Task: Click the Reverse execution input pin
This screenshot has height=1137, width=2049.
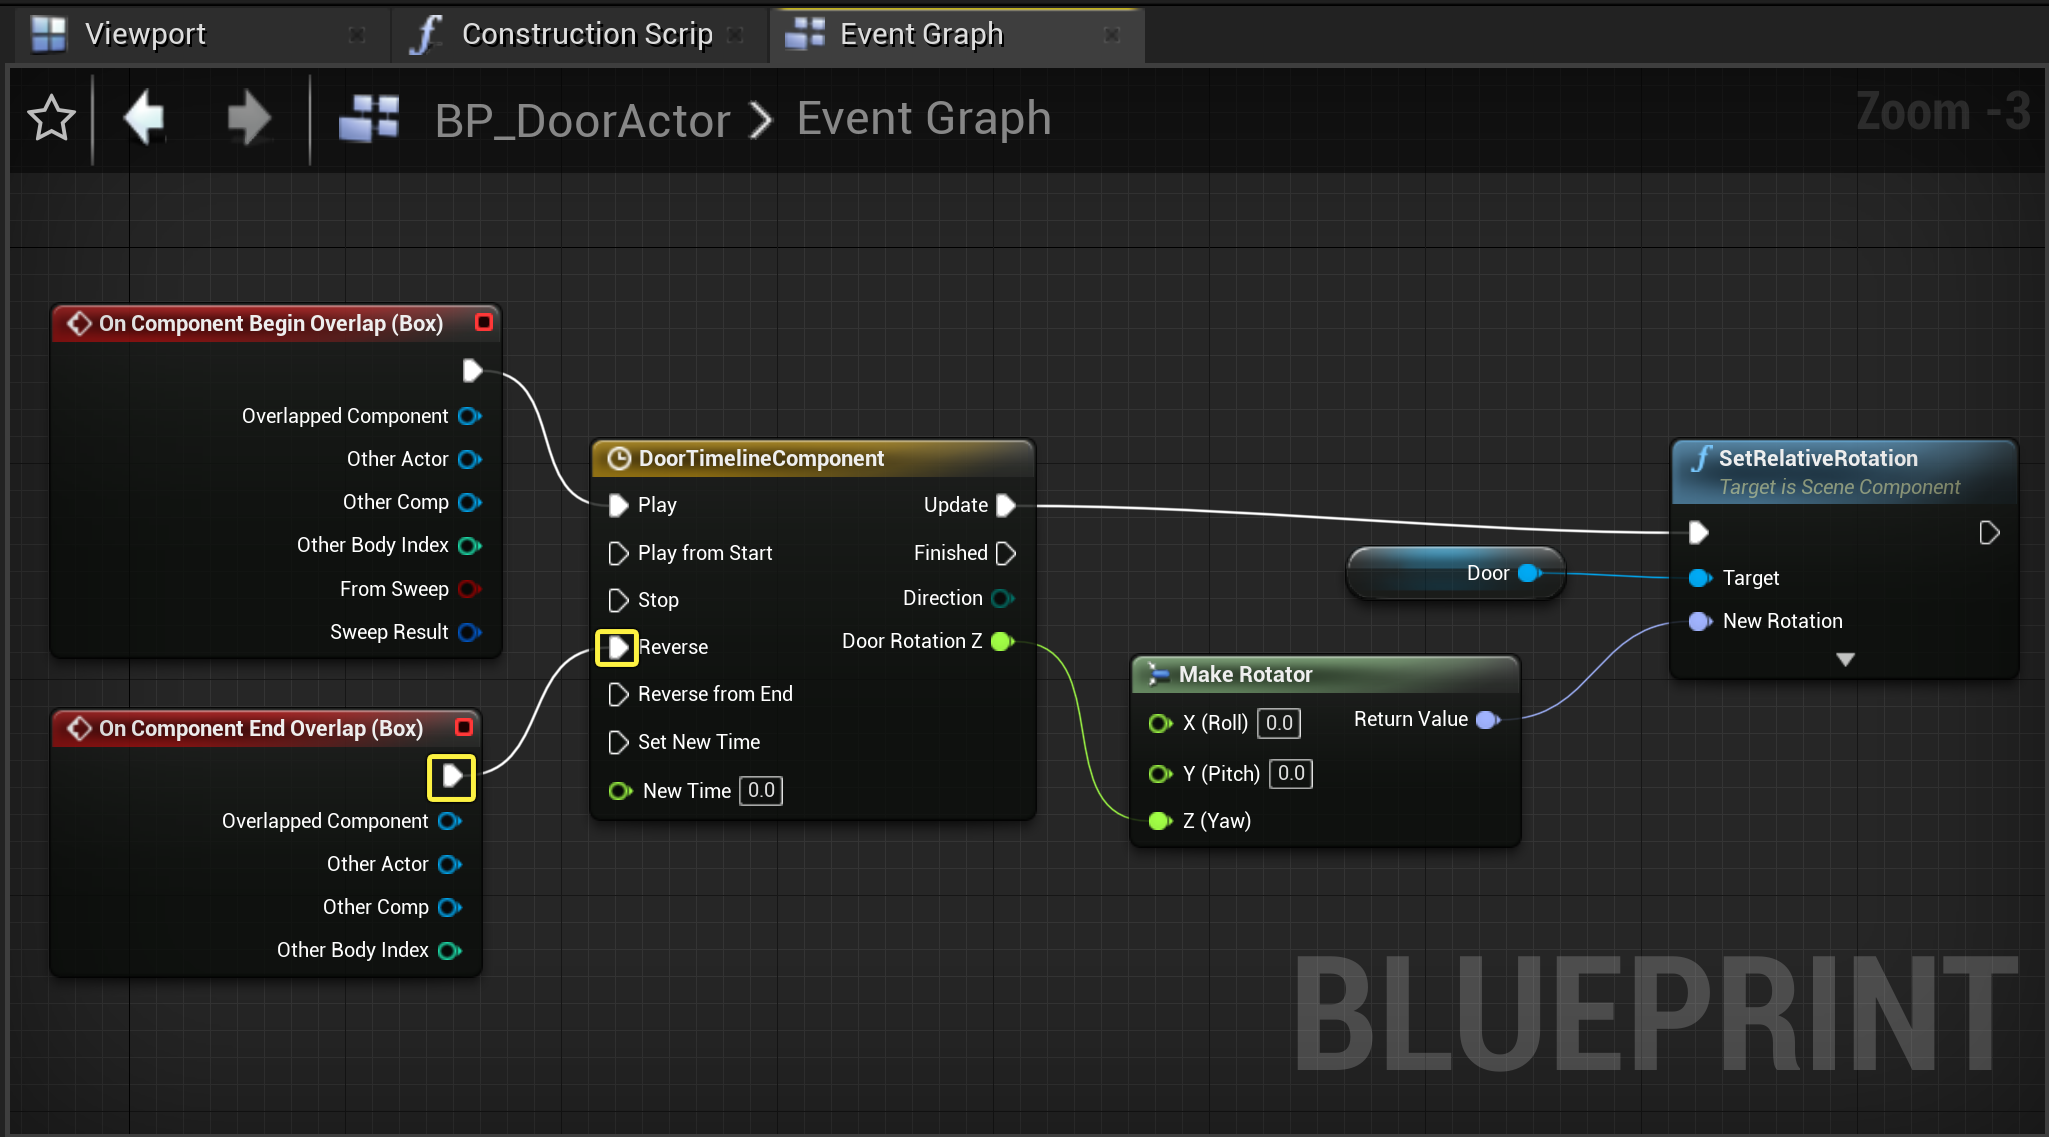Action: 618,647
